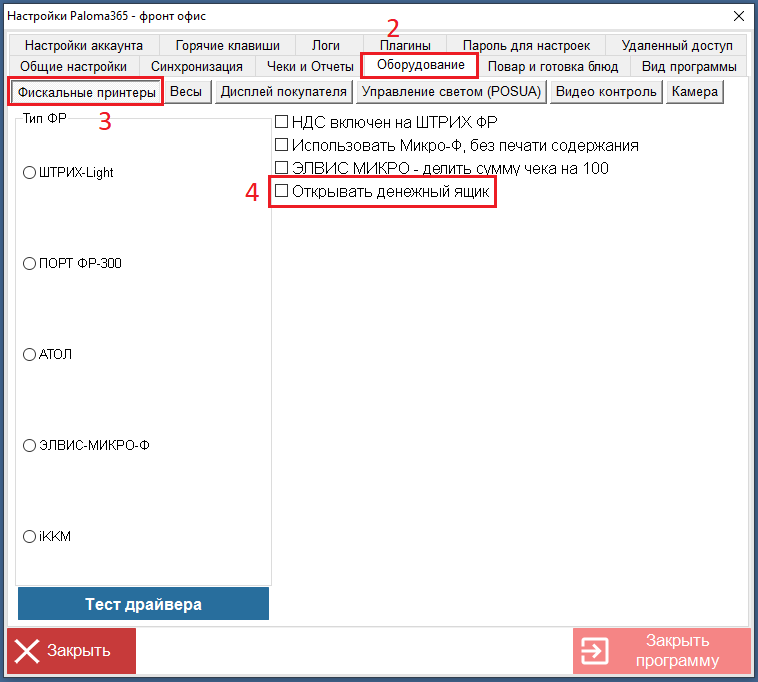
Task: Click the X icon on Закрыть button
Action: point(28,651)
